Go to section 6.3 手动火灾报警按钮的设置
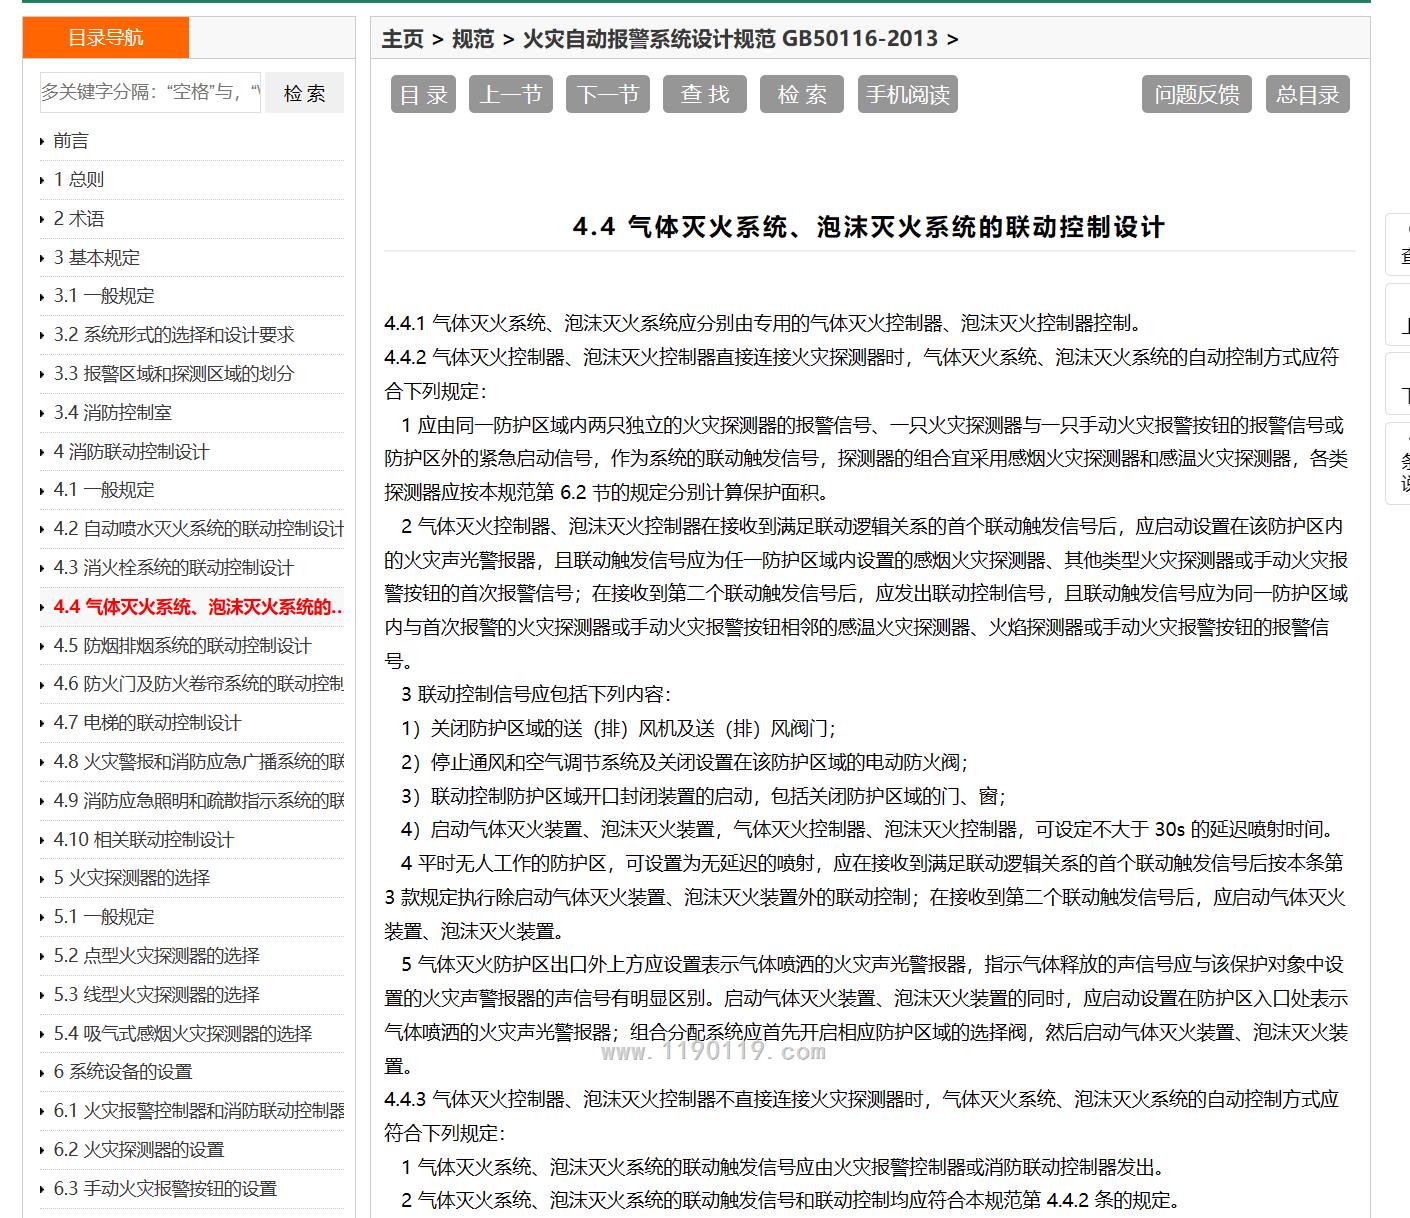Screen dimensions: 1410x1218 (165, 1189)
